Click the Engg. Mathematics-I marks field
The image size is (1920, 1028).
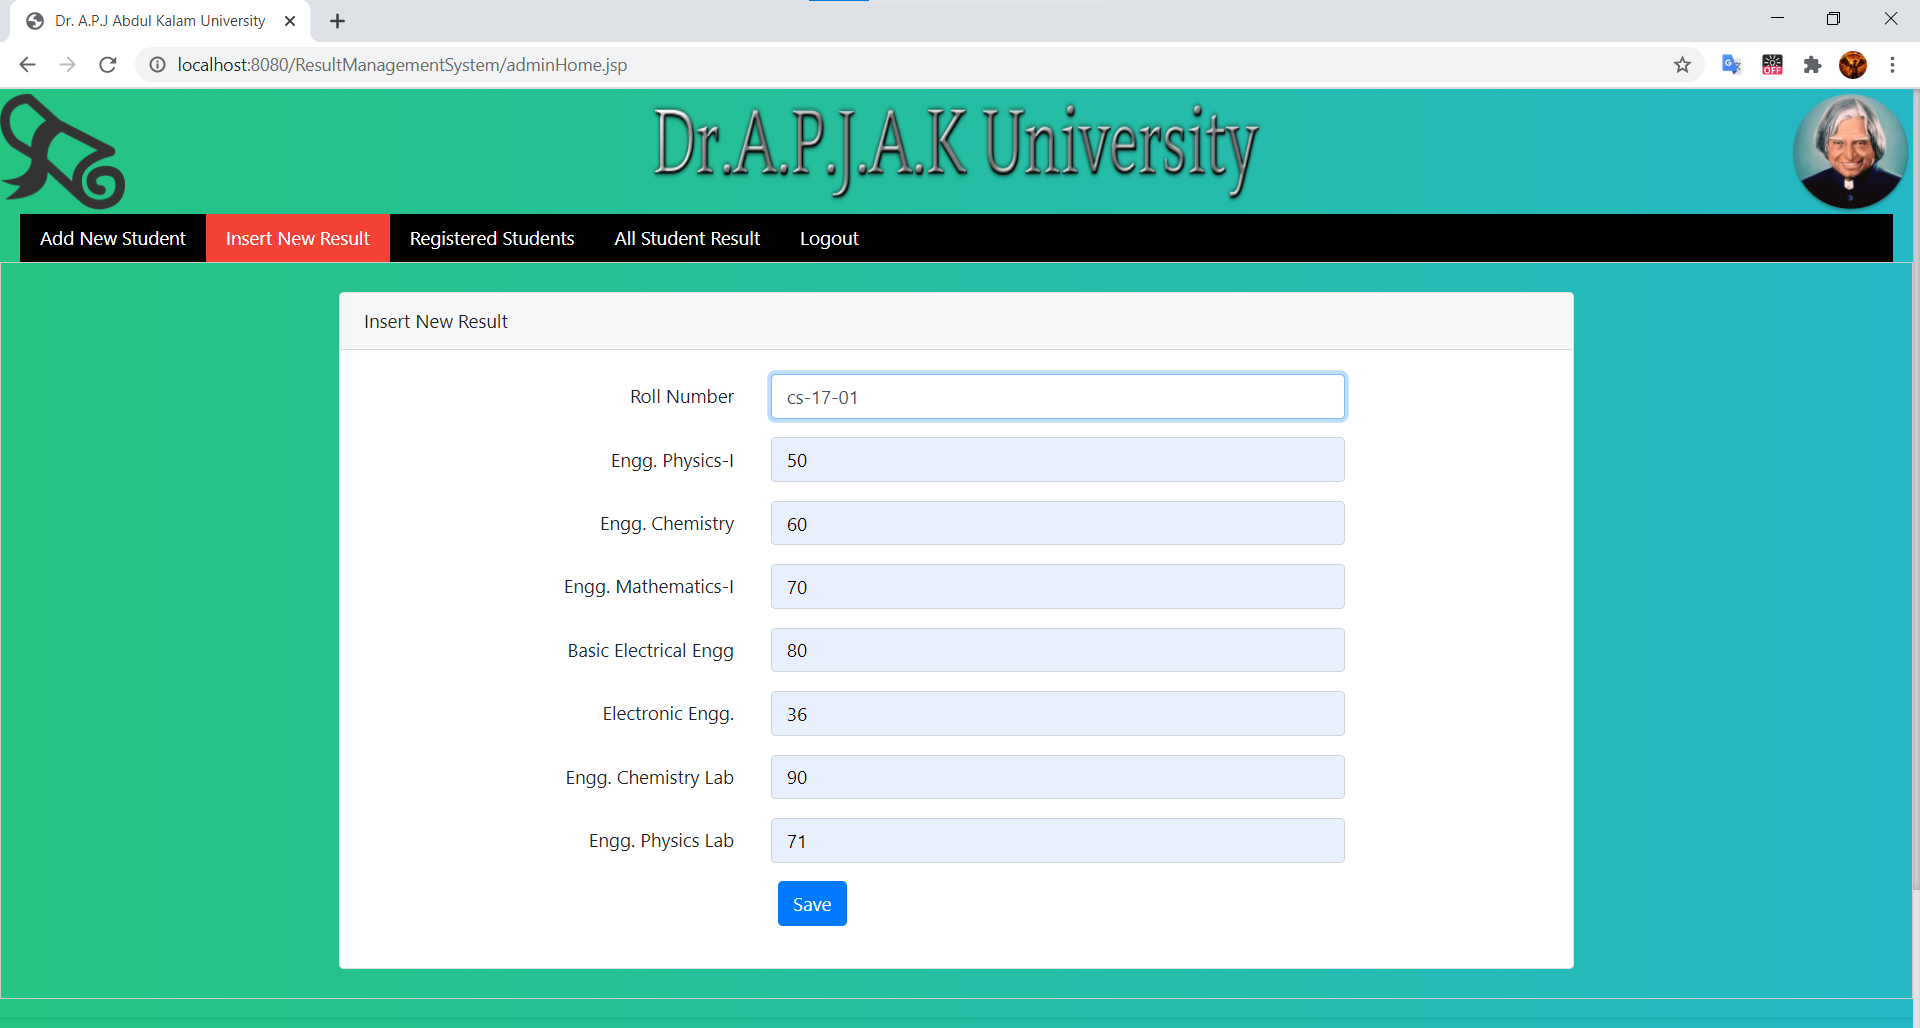pos(1057,587)
